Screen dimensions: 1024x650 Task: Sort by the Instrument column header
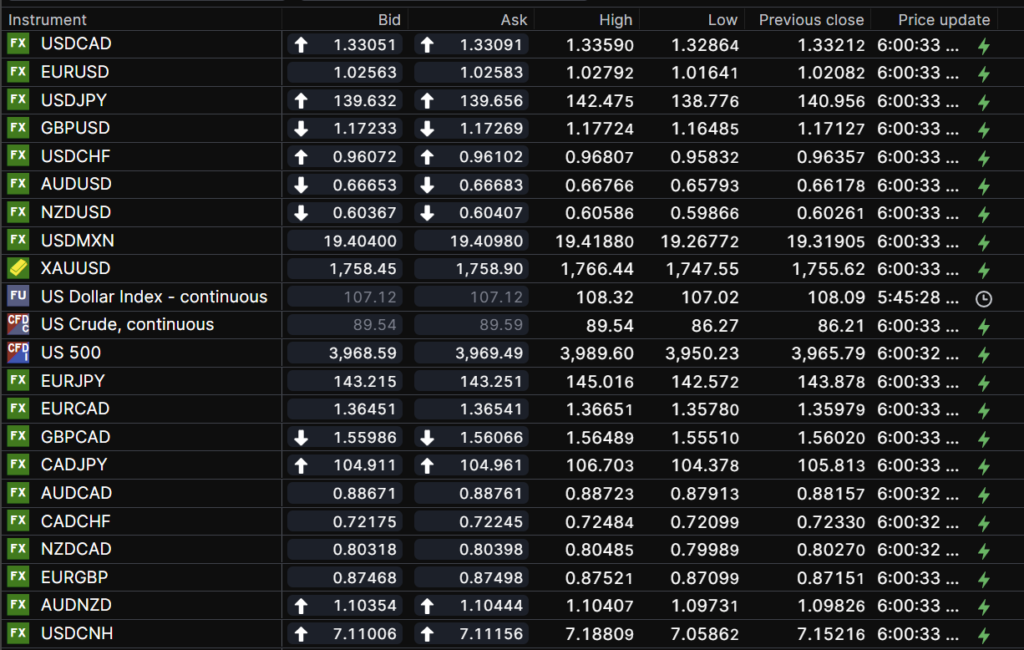(48, 20)
